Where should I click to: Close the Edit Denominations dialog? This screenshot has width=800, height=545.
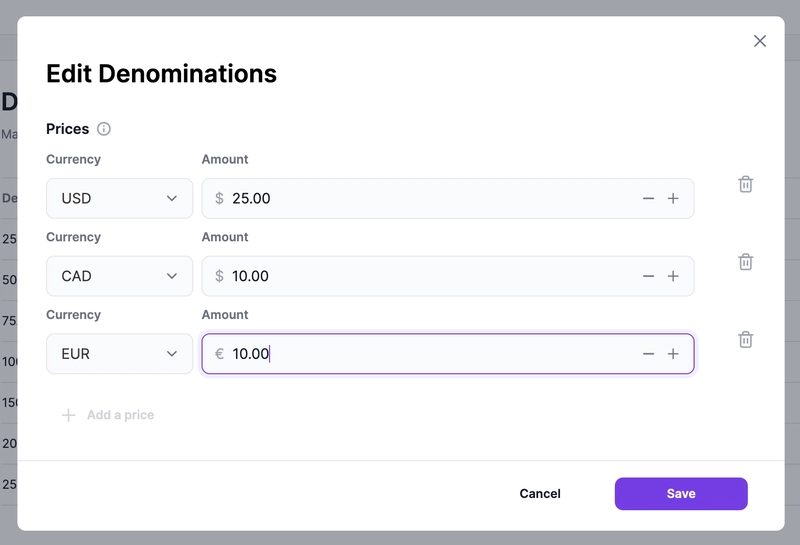pyautogui.click(x=760, y=41)
